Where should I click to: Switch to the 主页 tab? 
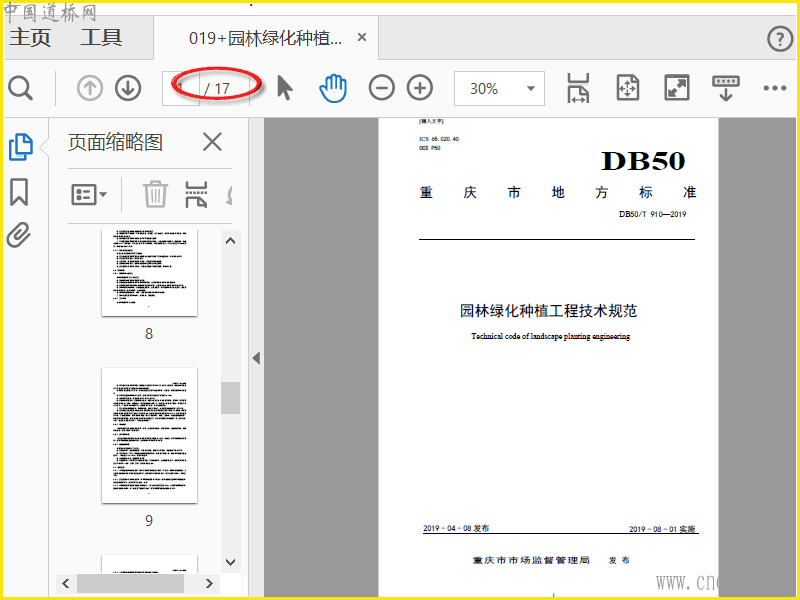30,38
